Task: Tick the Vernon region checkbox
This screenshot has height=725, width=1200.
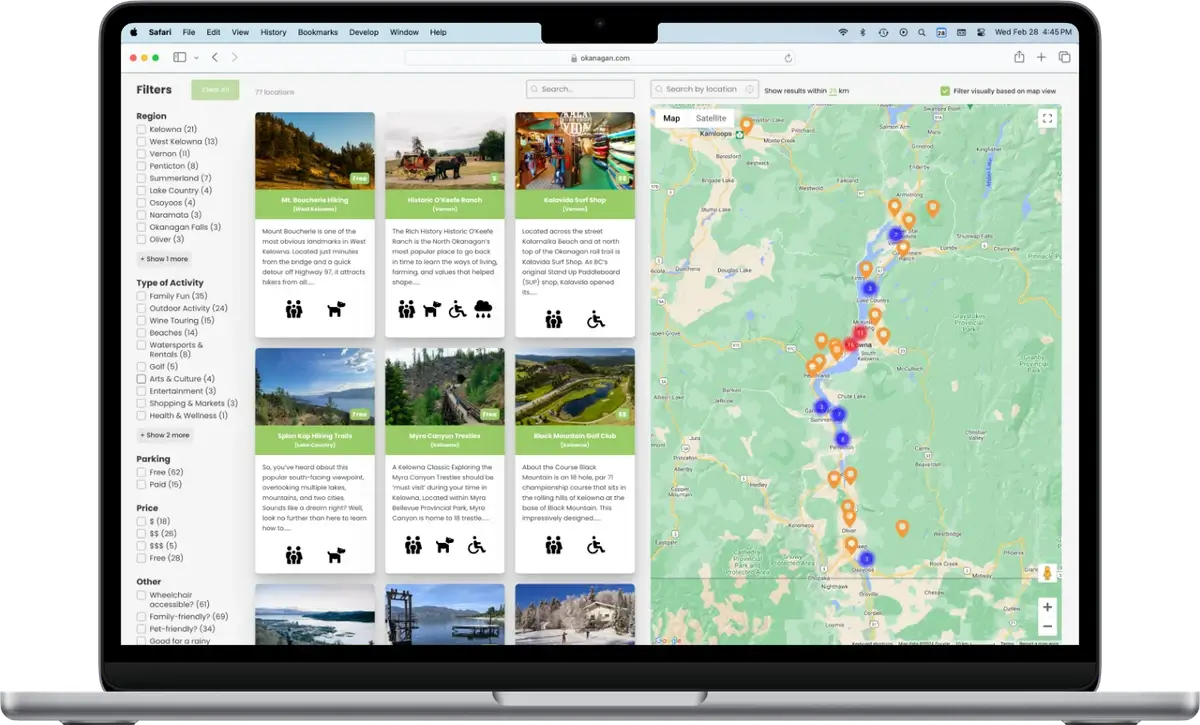Action: click(142, 154)
